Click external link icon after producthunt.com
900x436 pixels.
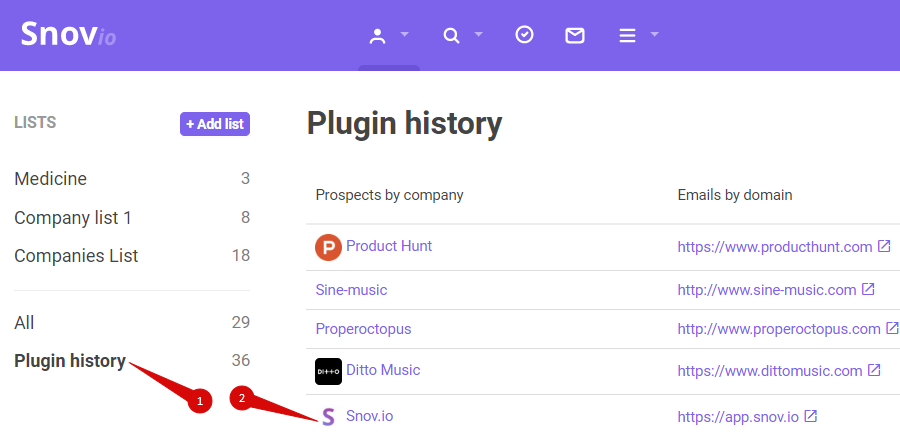tap(884, 247)
